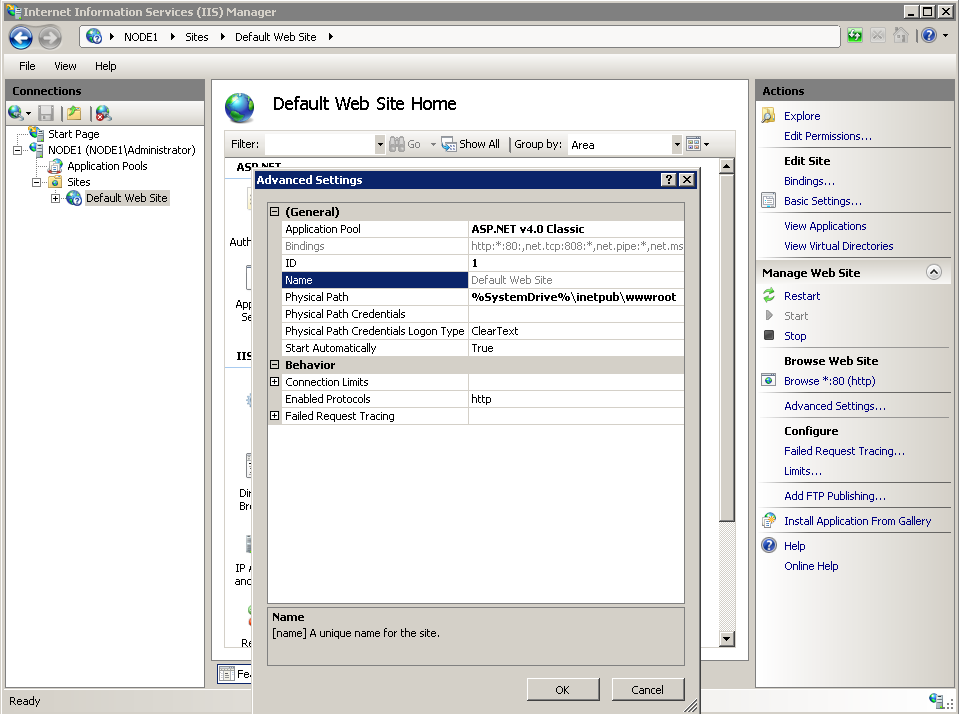Expand the Connection Limits property
Image resolution: width=959 pixels, height=714 pixels.
click(275, 382)
